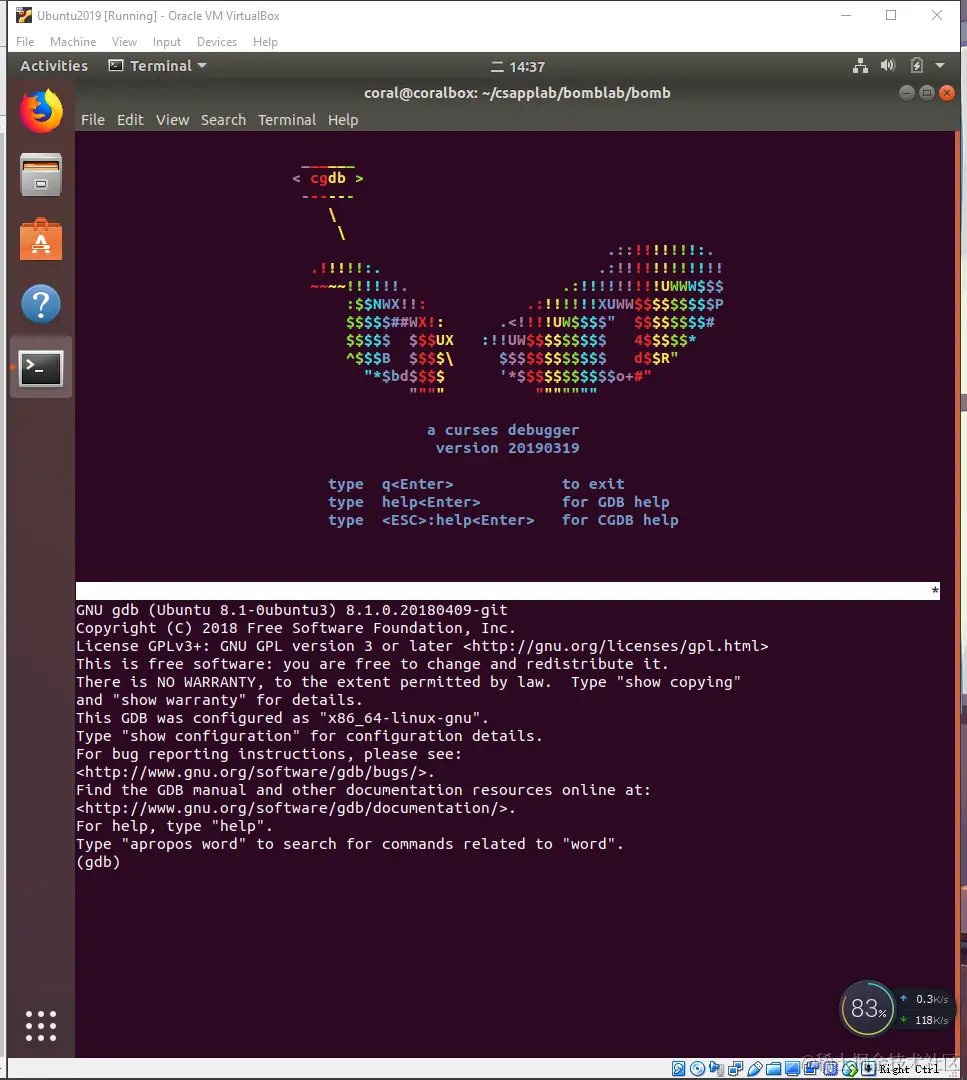The image size is (967, 1080).
Task: Open Firefox from the Ubuntu dock
Action: pyautogui.click(x=41, y=111)
